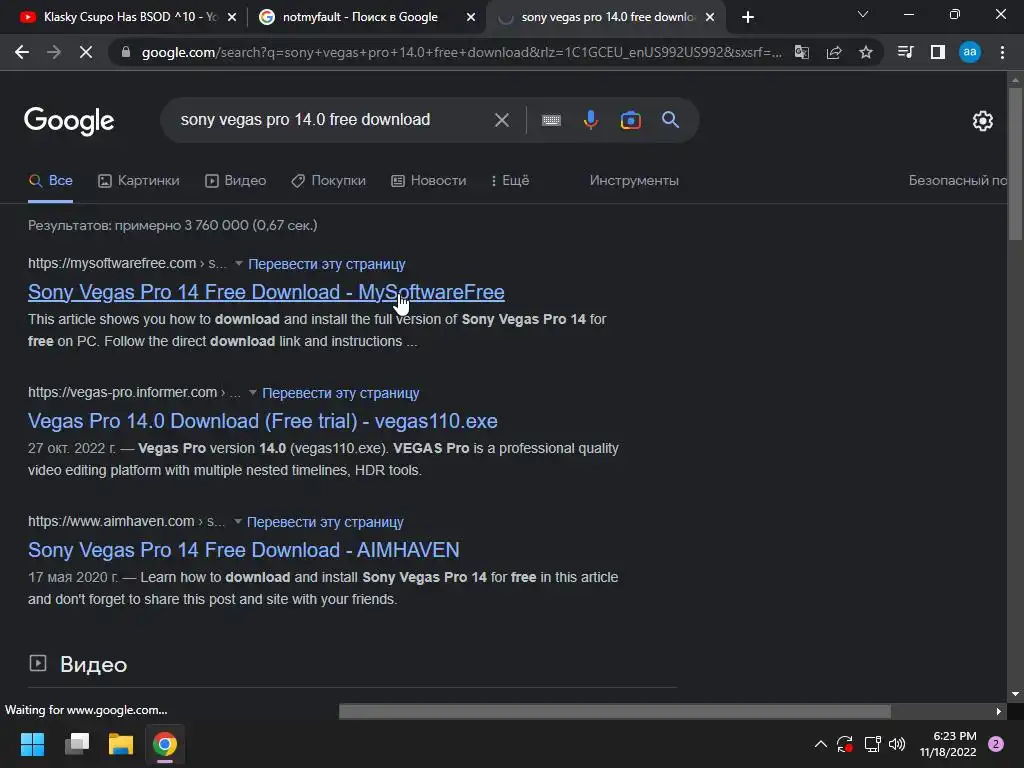Viewport: 1024px width, 768px height.
Task: Click the horizontal scrollbar thumb
Action: [615, 711]
